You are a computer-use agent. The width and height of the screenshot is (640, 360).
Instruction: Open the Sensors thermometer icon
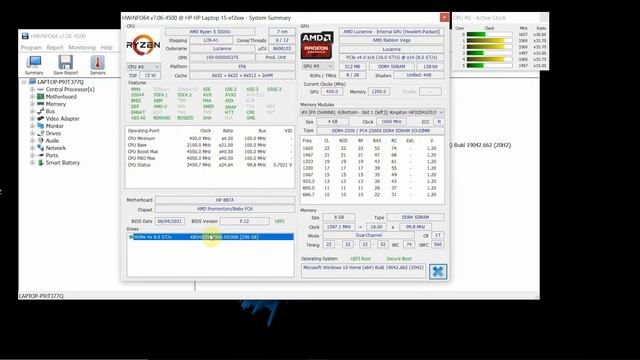click(x=98, y=64)
